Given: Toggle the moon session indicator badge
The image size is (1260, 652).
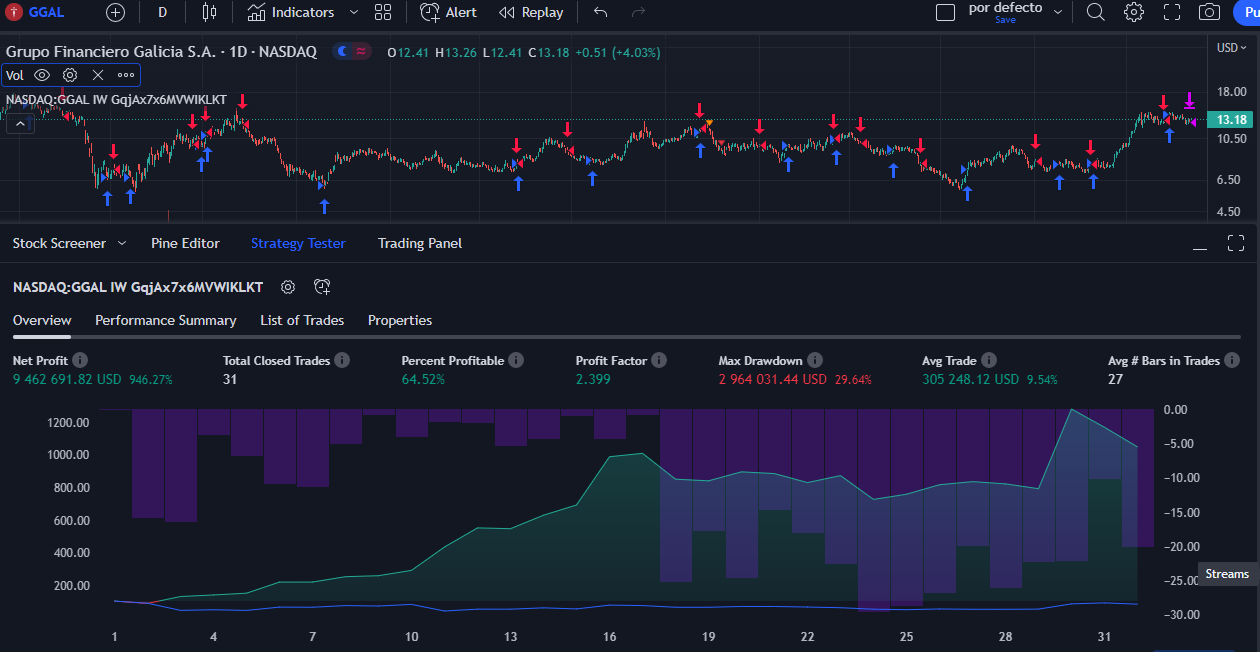Looking at the screenshot, I should (x=343, y=51).
